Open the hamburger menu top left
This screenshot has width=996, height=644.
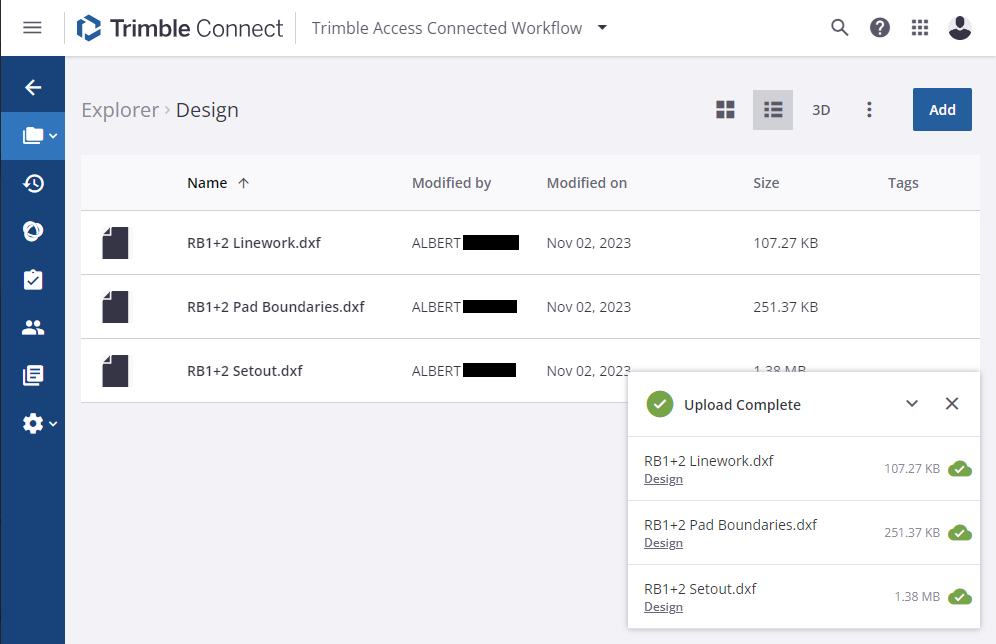click(33, 27)
